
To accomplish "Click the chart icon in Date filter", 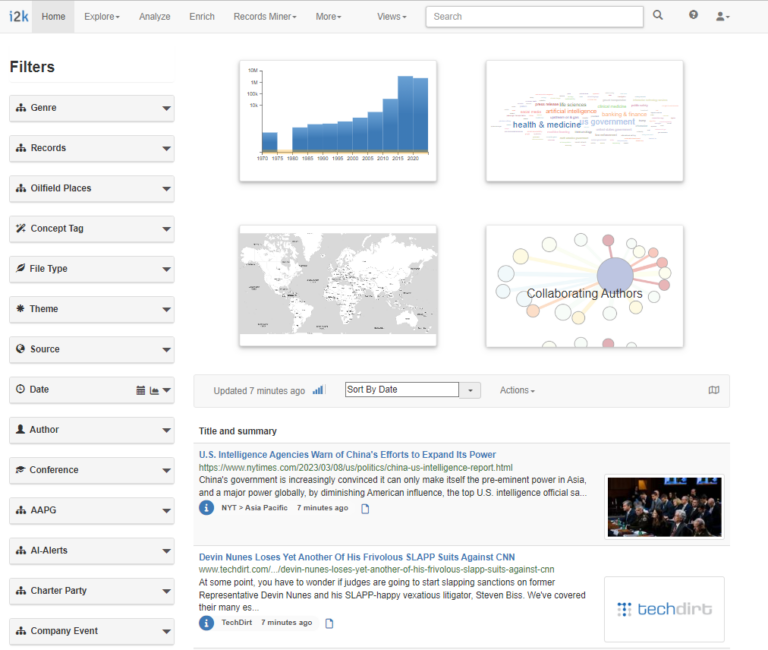I will (154, 390).
